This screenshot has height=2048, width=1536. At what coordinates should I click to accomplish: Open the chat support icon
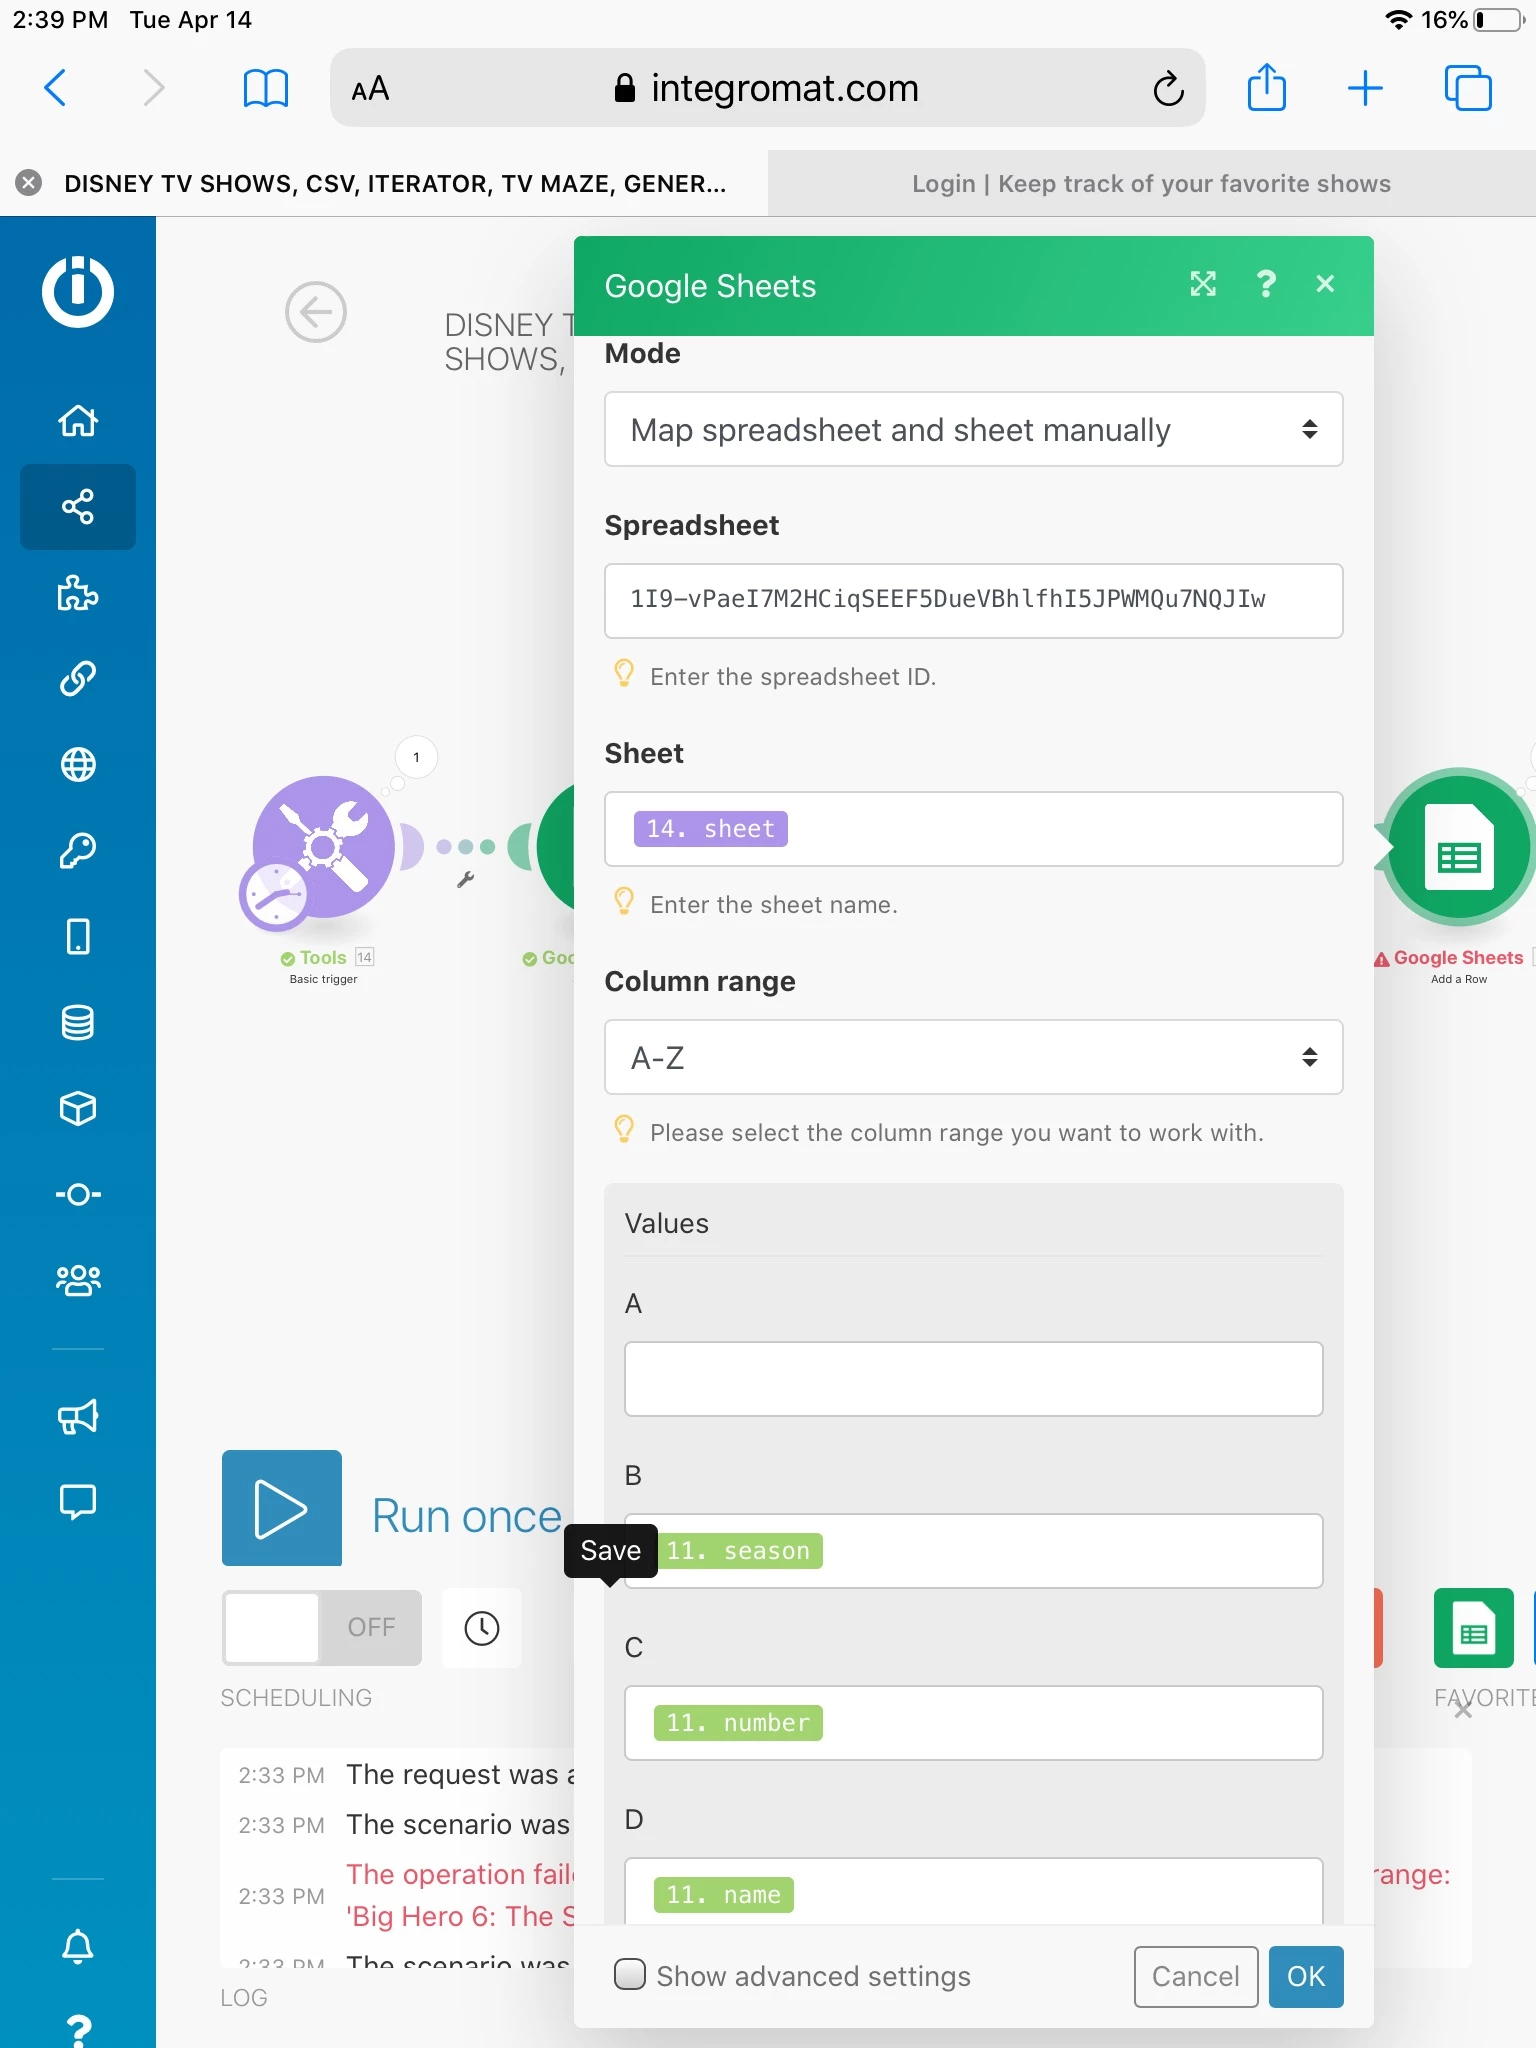click(x=78, y=1502)
